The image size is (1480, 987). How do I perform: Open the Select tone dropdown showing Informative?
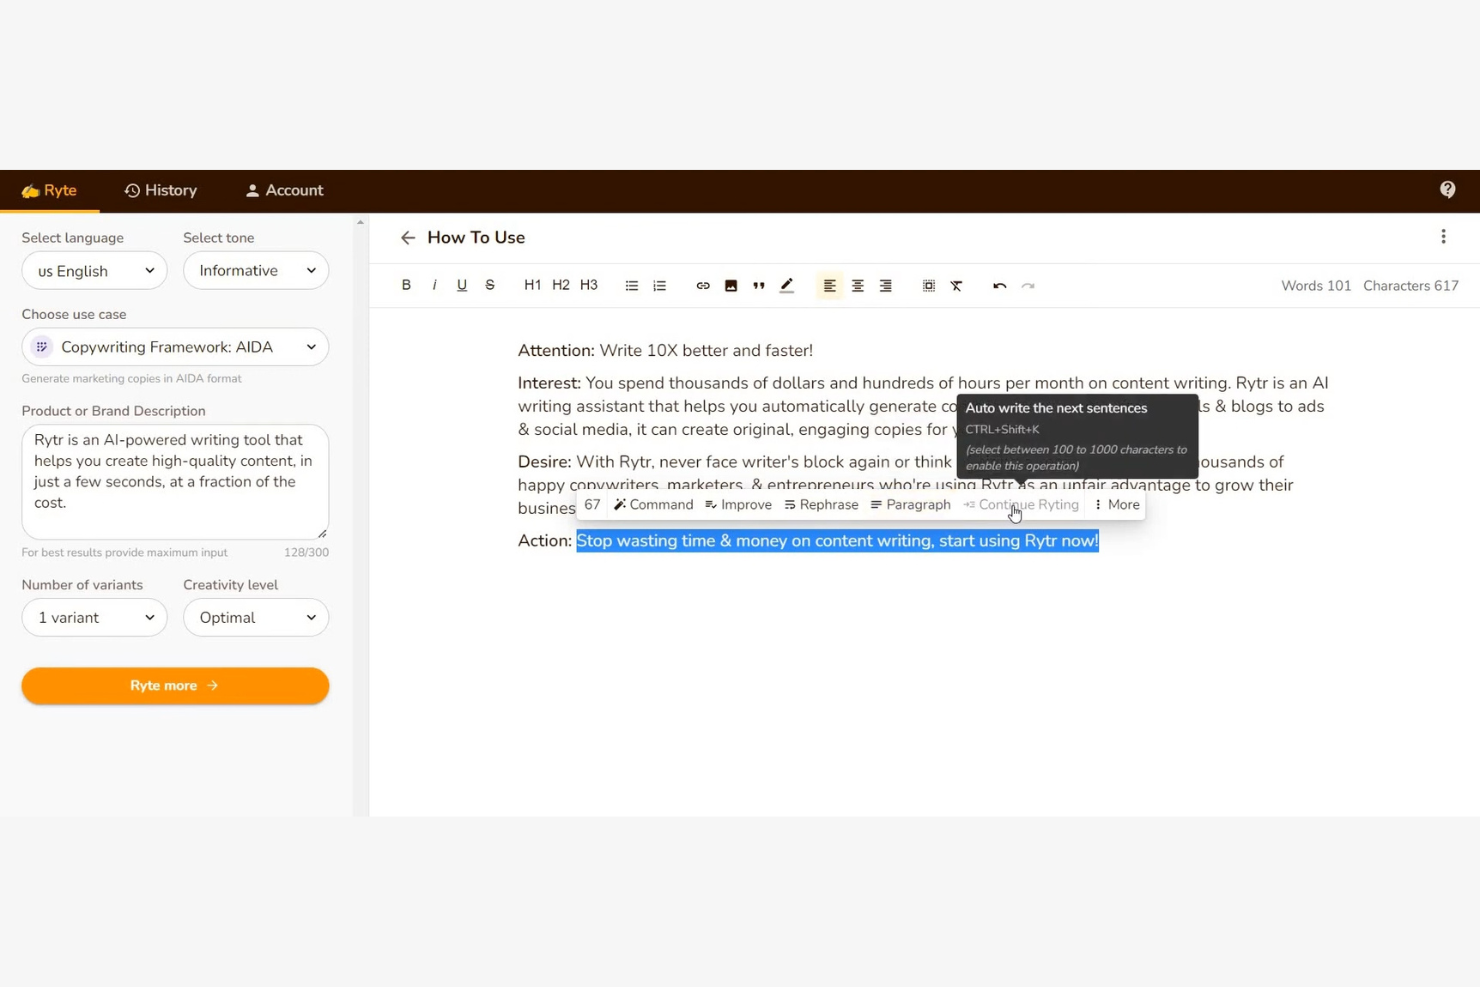point(256,271)
